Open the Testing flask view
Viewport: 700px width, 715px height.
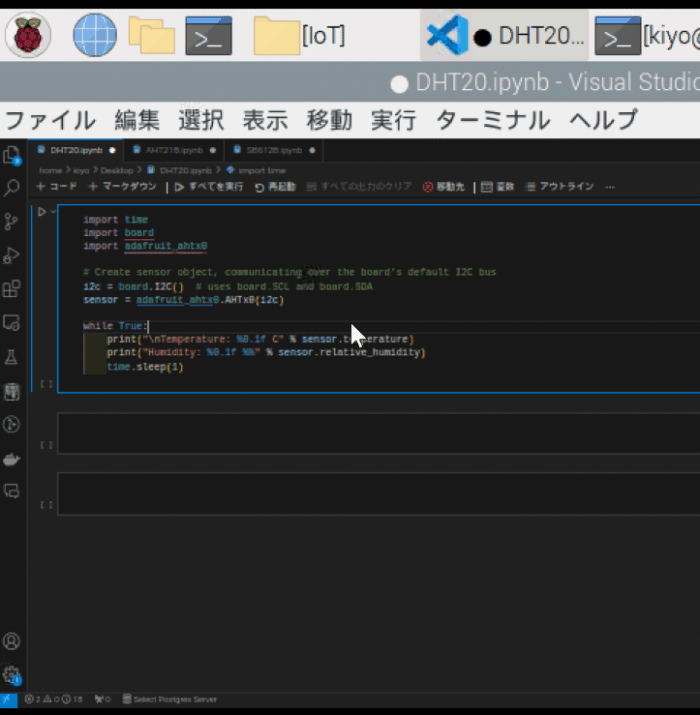[11, 357]
